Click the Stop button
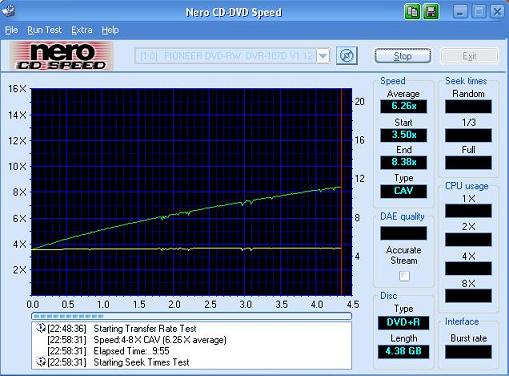Screen dimensions: 509x376 [403, 56]
